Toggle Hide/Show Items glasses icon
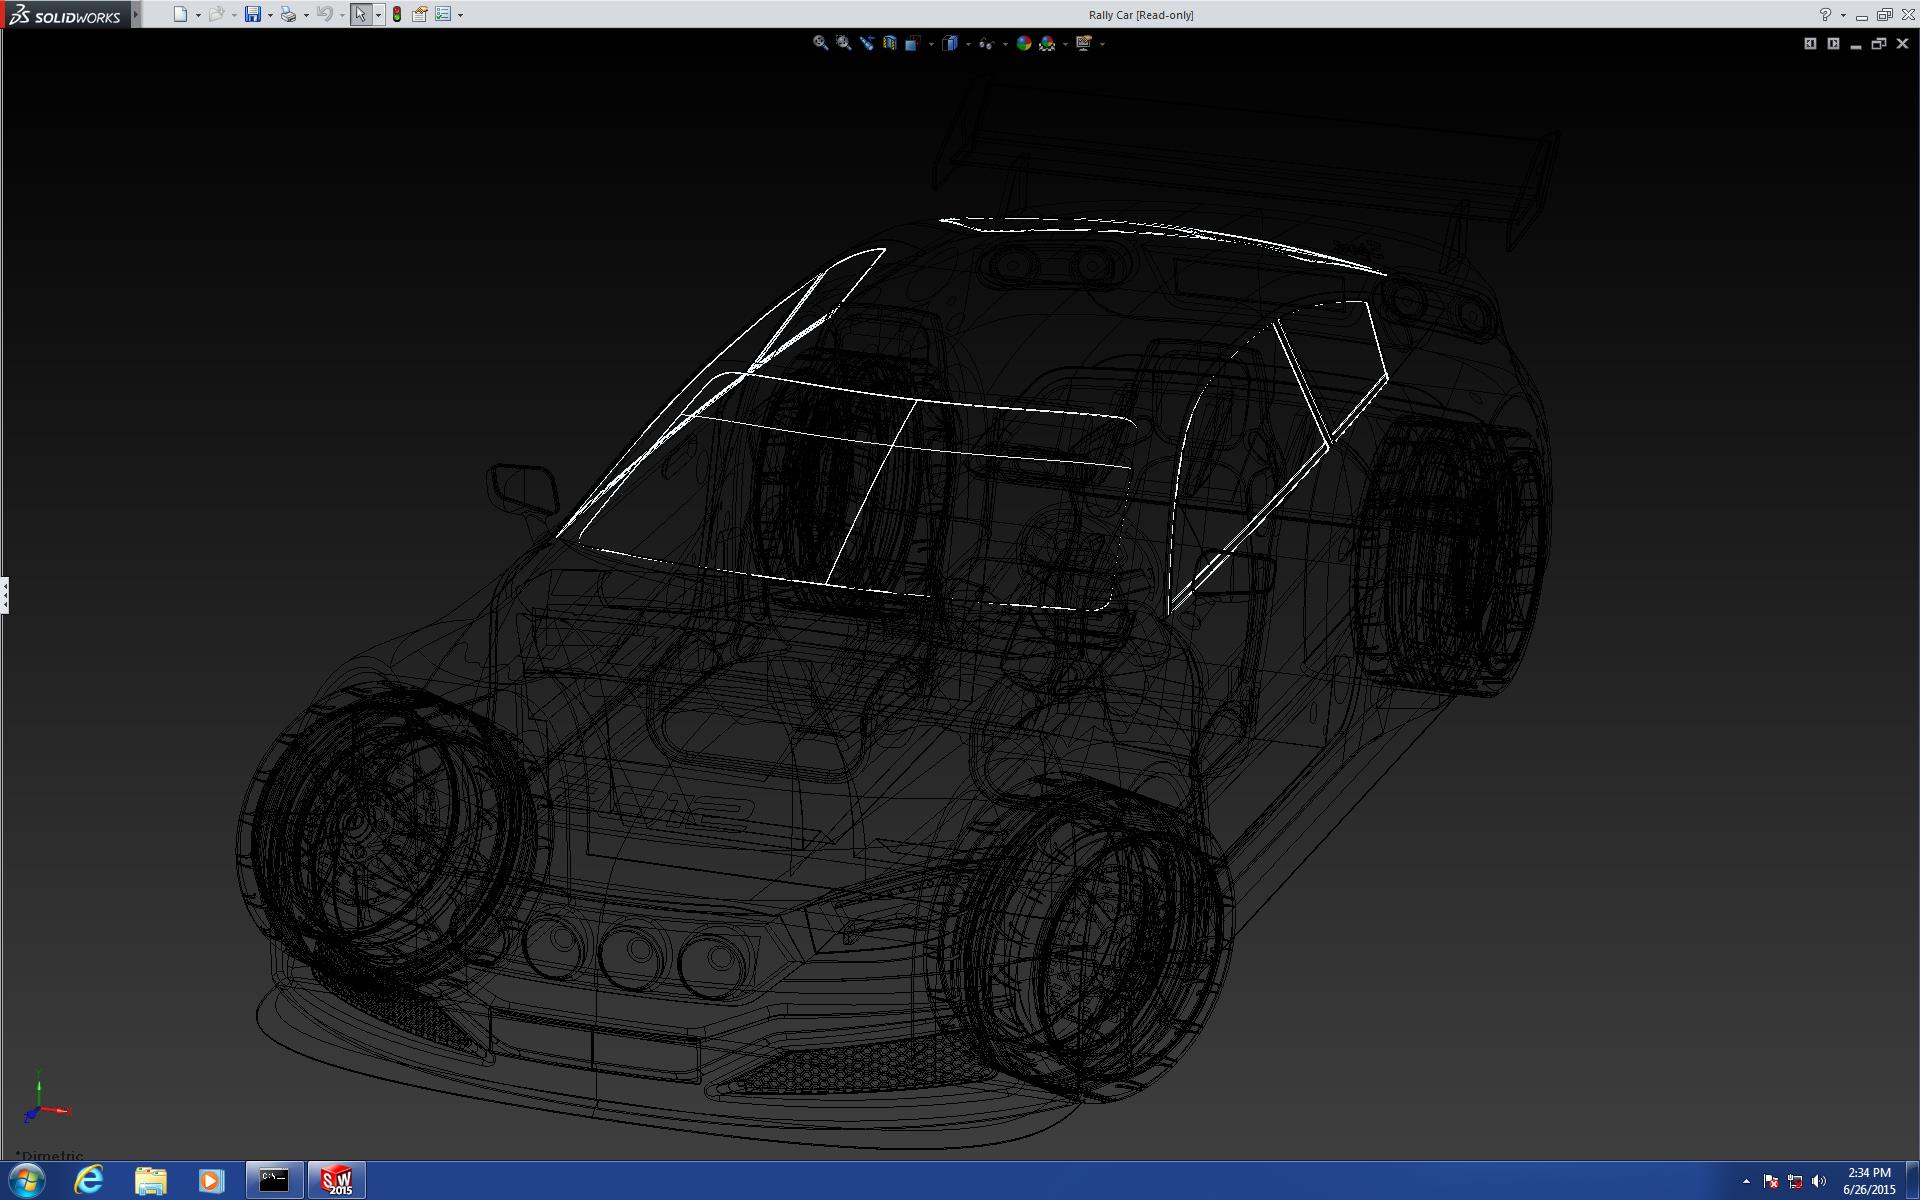This screenshot has width=1920, height=1200. (x=986, y=43)
